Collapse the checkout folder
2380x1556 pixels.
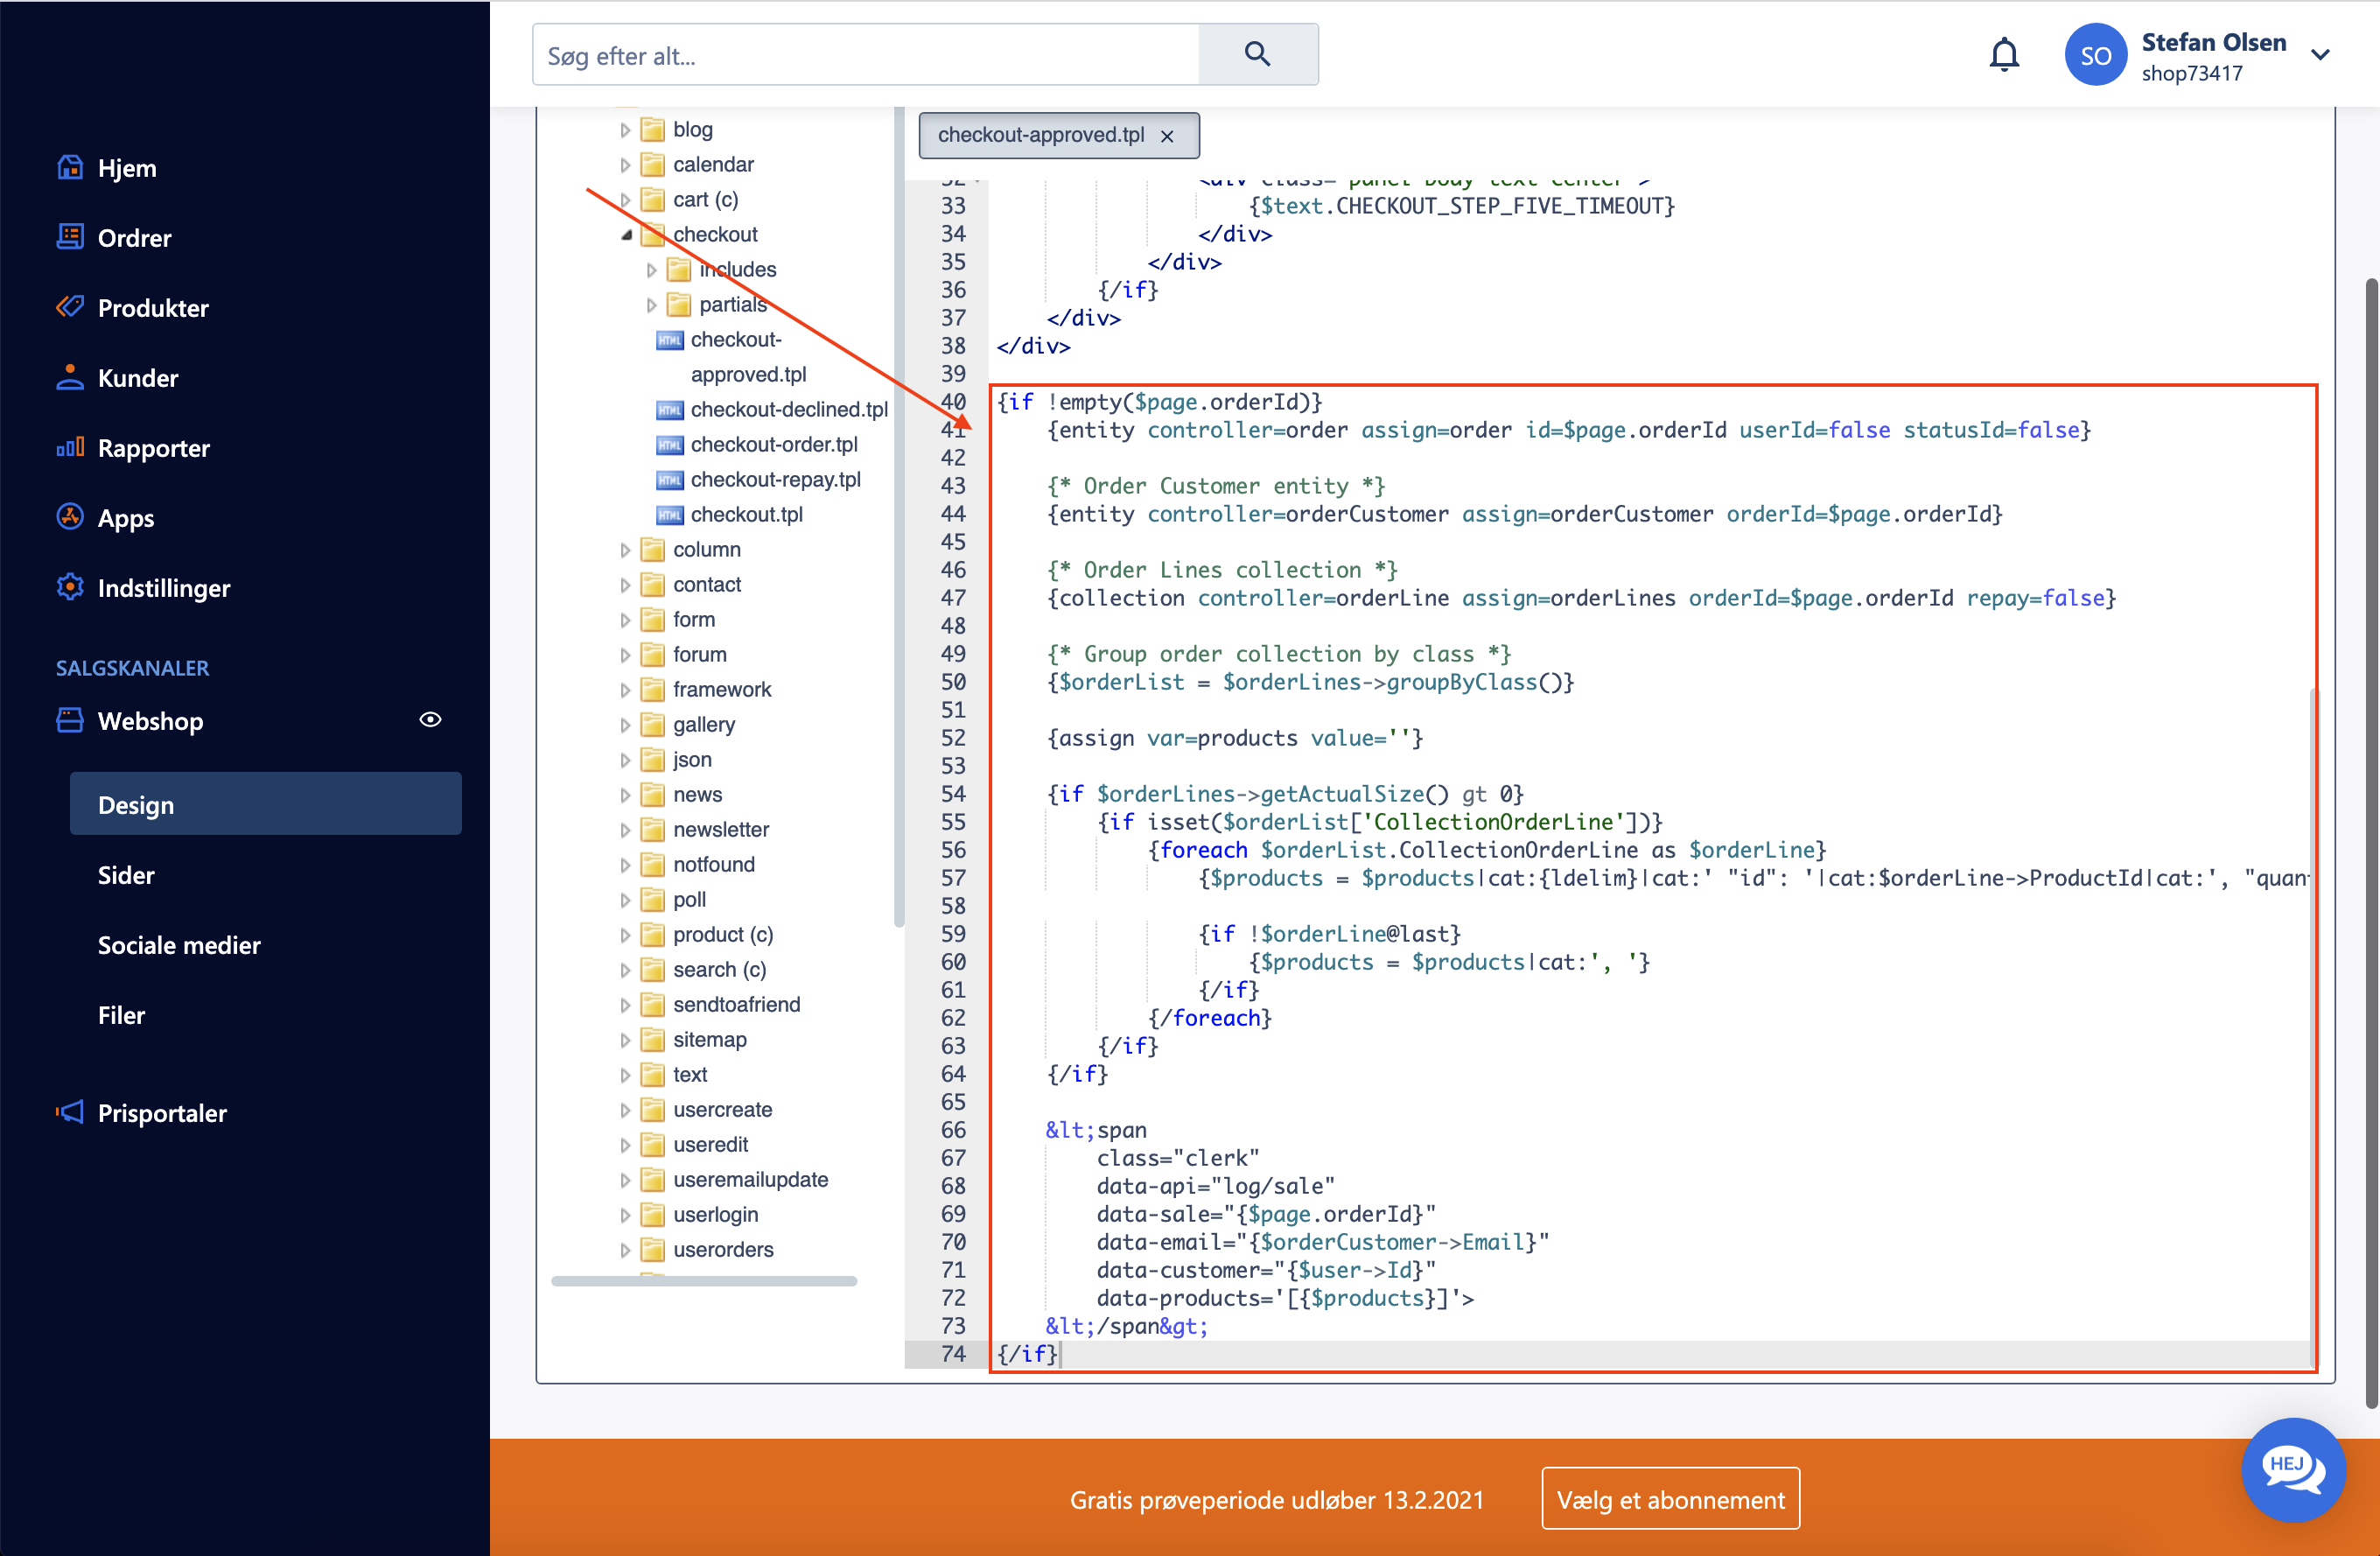click(x=627, y=235)
